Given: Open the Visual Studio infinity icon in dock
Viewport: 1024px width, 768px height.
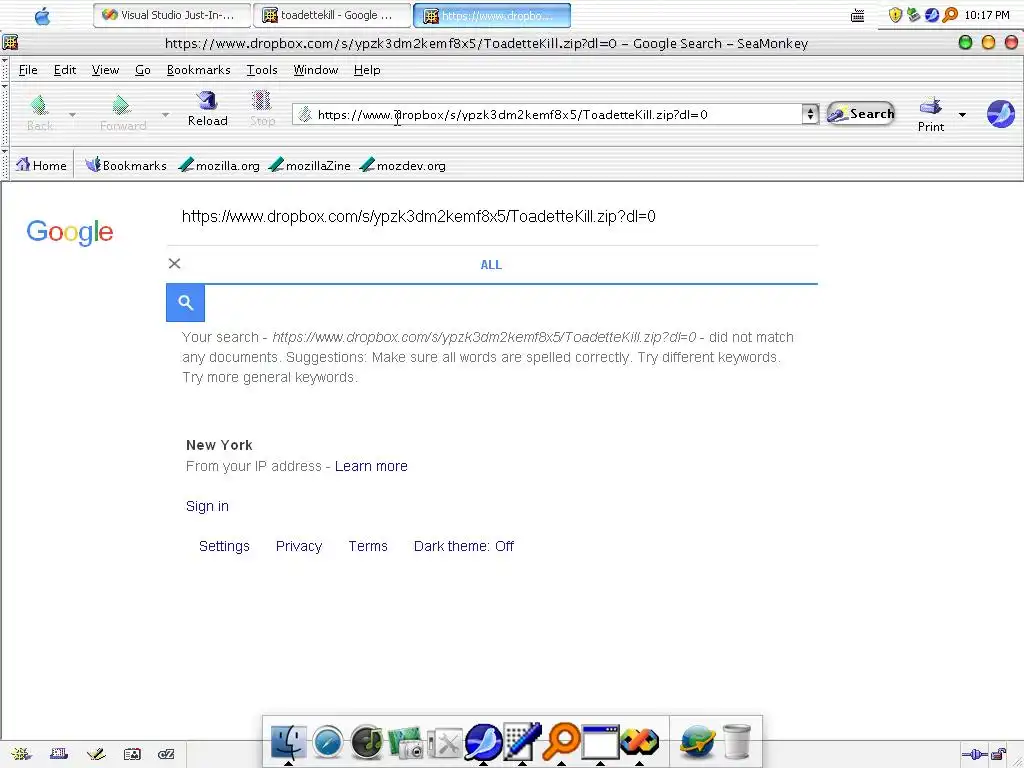Looking at the screenshot, I should [639, 741].
